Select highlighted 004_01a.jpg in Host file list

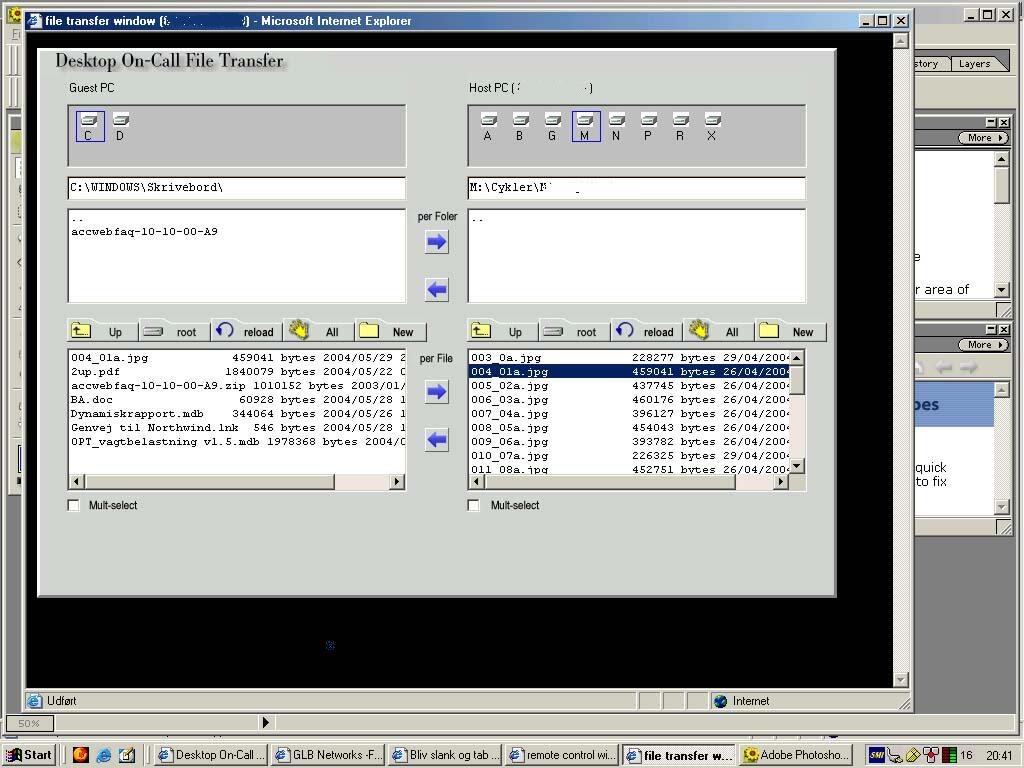click(x=630, y=372)
